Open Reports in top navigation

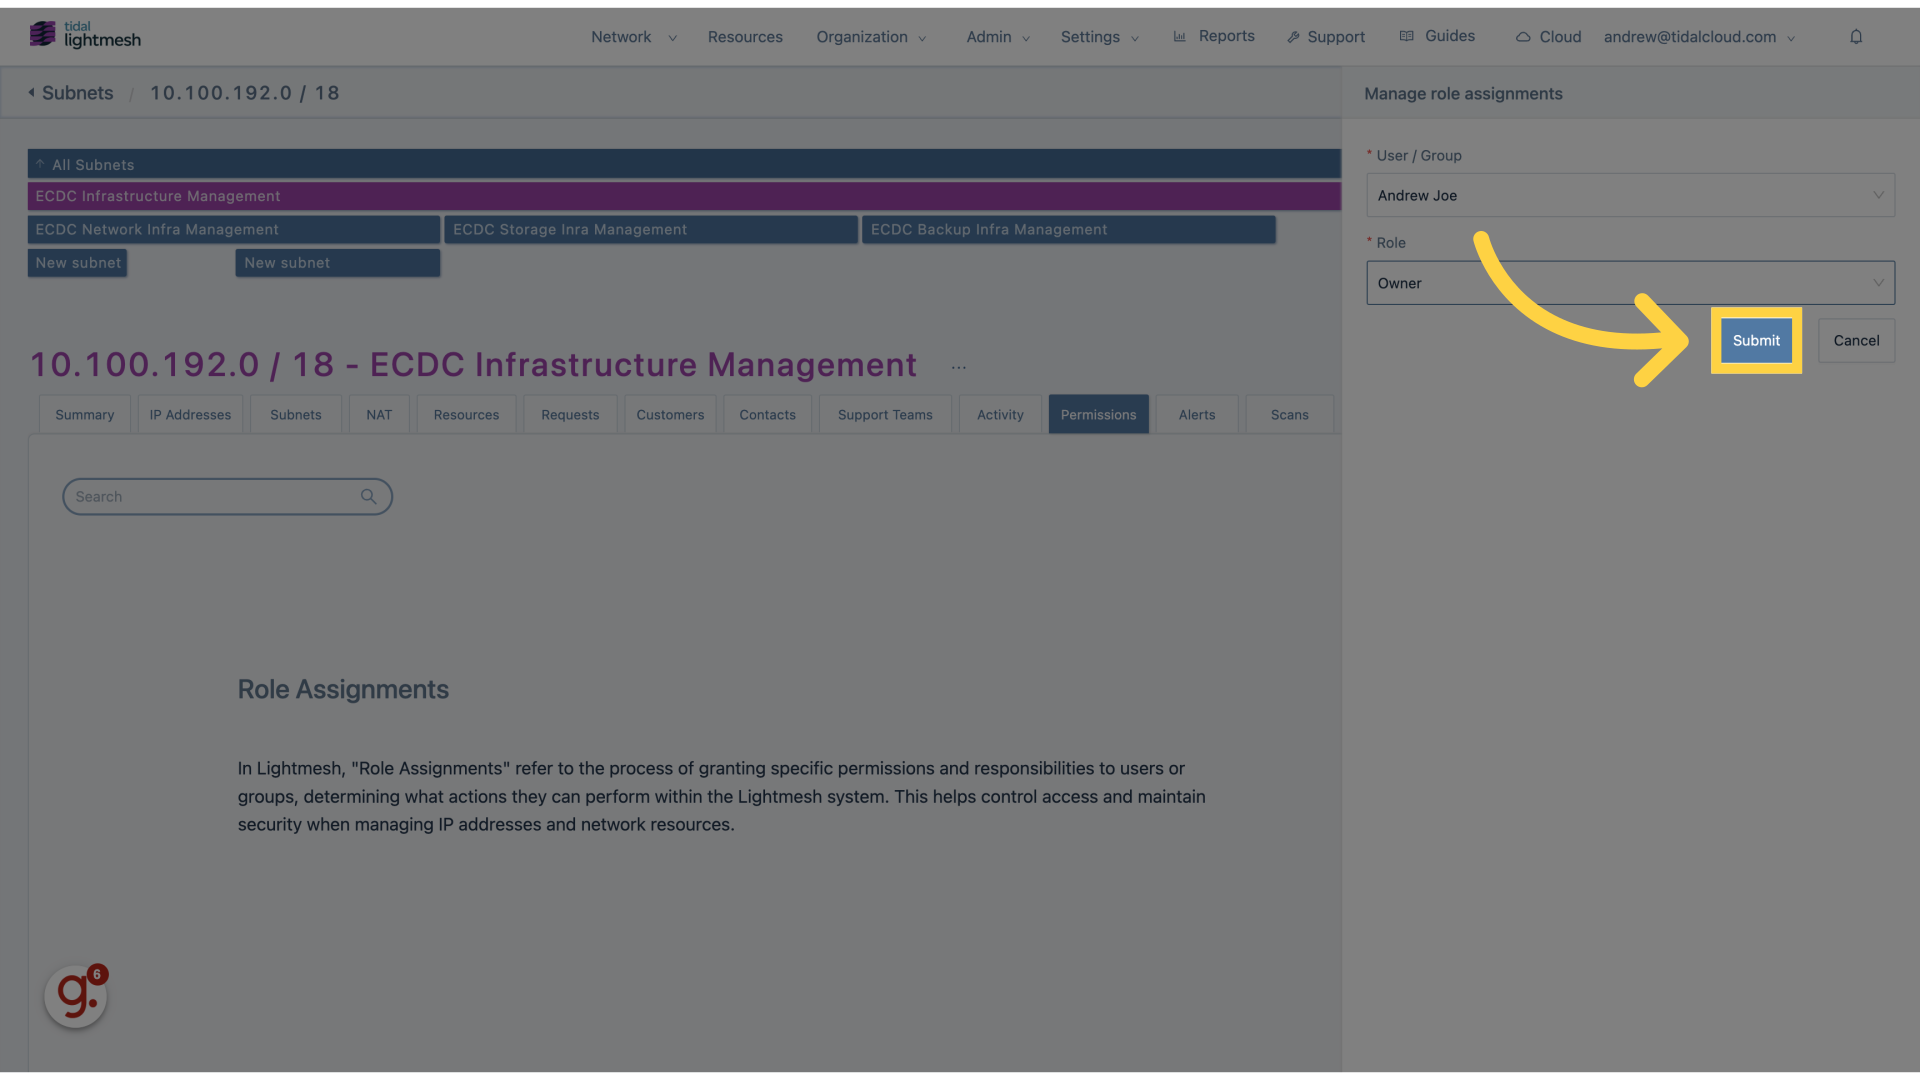pos(1226,36)
